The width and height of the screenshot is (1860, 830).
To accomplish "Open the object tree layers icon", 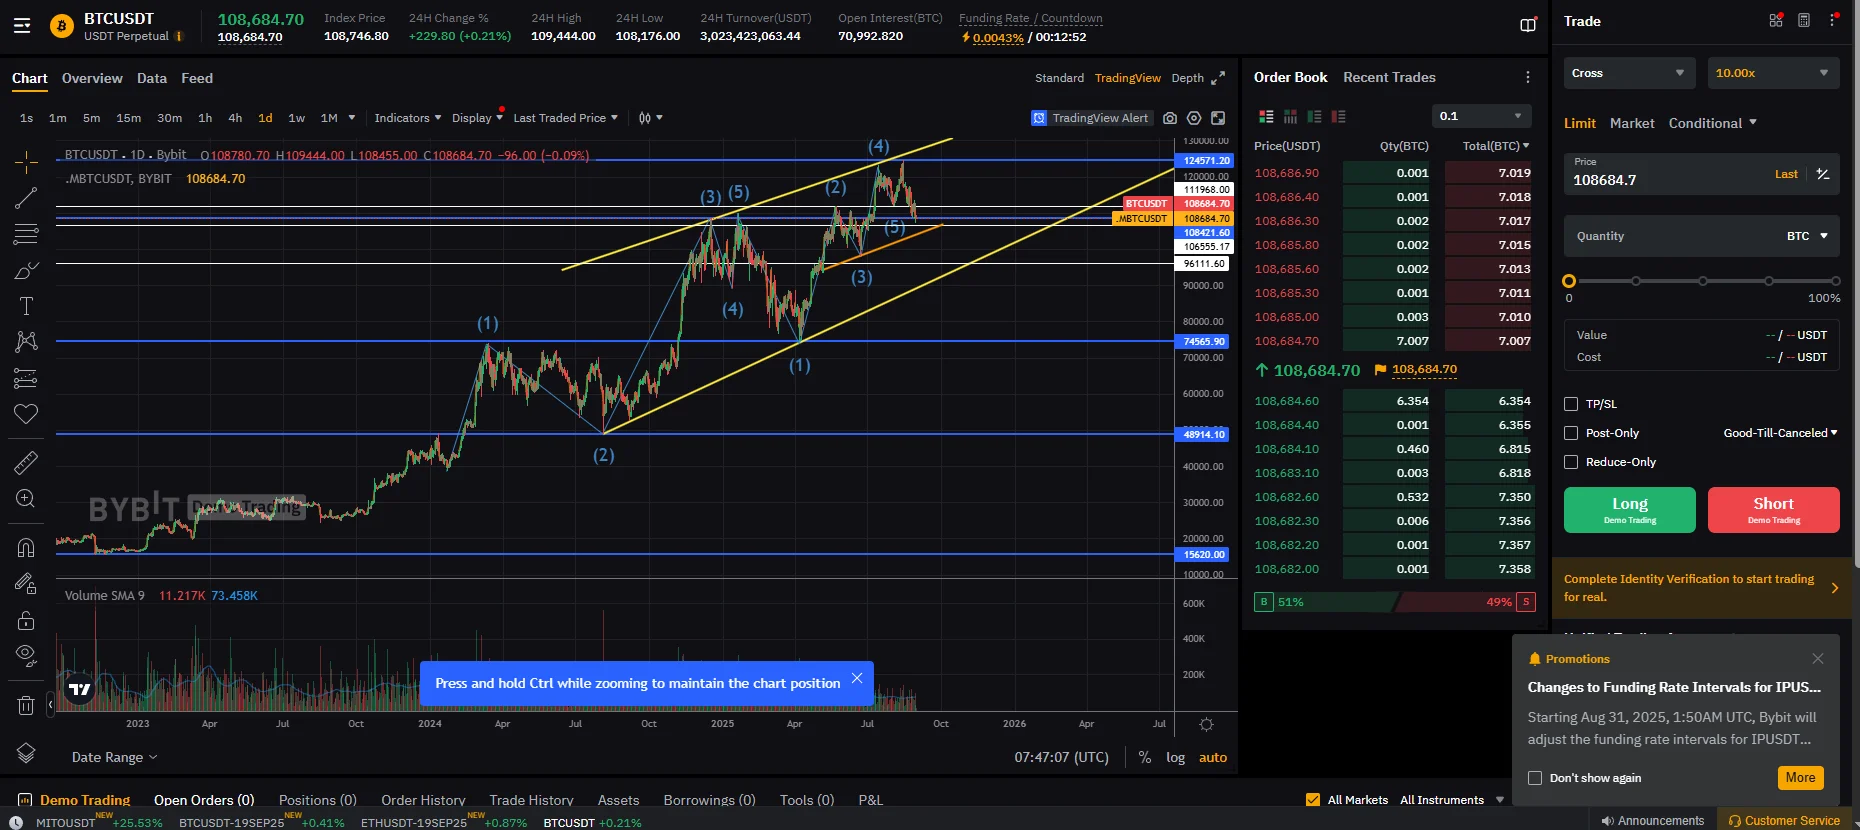I will click(x=26, y=753).
